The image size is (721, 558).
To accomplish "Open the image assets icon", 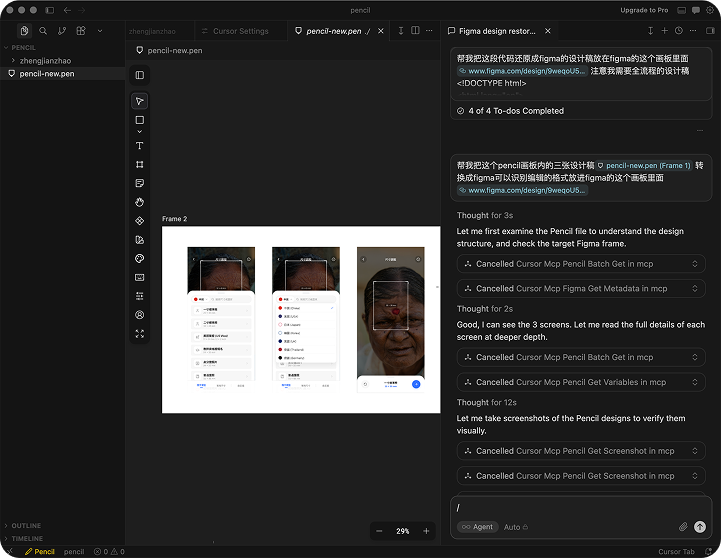I will pyautogui.click(x=140, y=240).
